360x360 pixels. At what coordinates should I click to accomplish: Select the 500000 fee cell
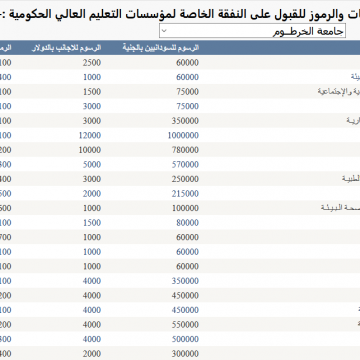185,339
